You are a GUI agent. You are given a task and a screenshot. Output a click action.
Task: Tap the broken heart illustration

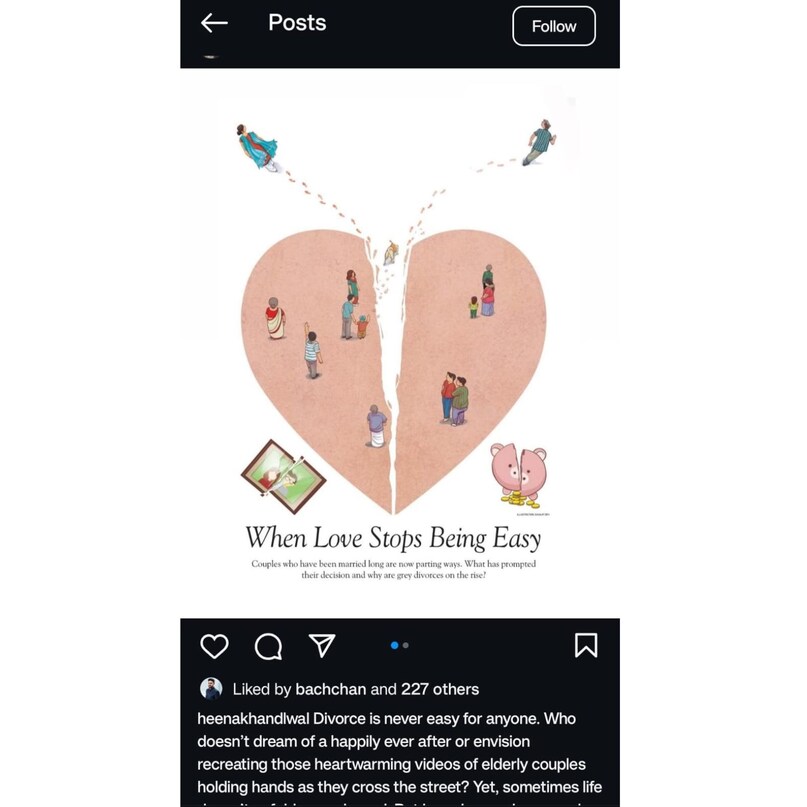394,371
